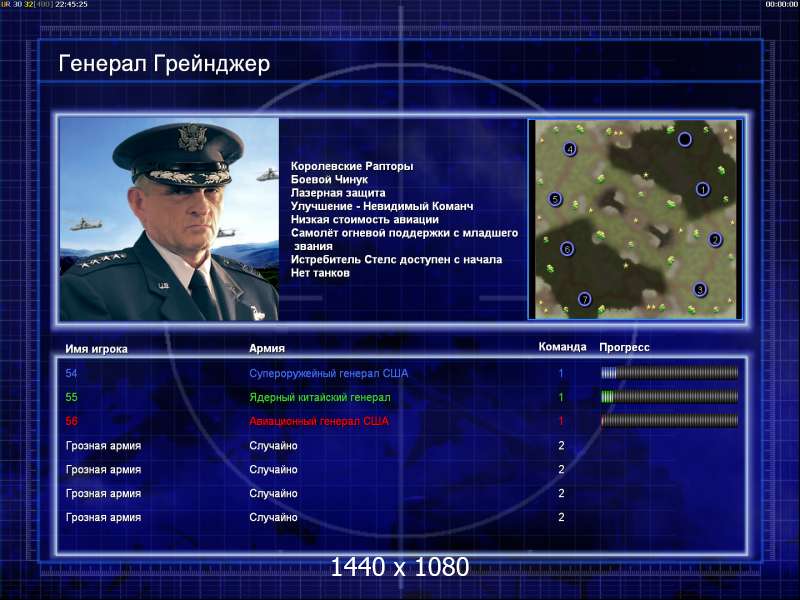Click "Самолёт огневой поддержки с младшего" line
Screen dimensions: 800x600
point(405,233)
